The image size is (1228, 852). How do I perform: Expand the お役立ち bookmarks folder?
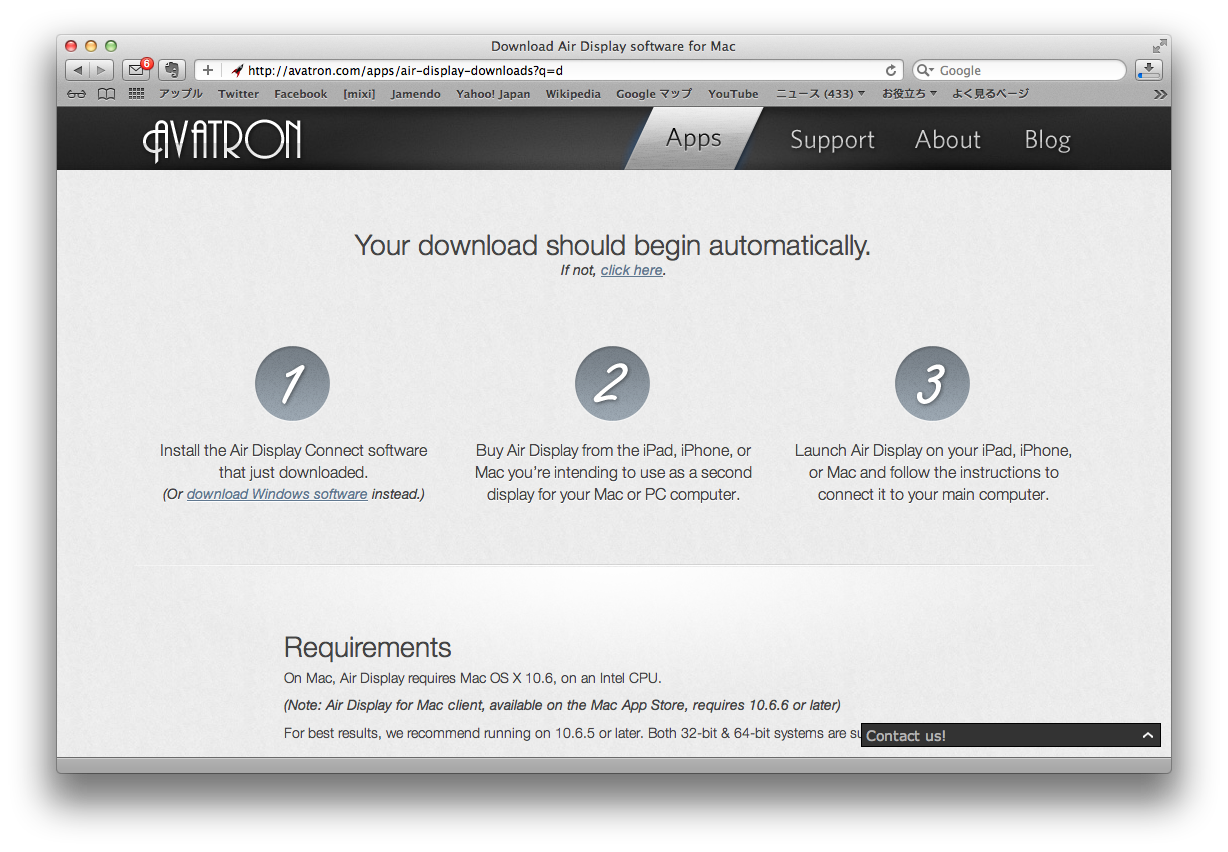point(910,94)
